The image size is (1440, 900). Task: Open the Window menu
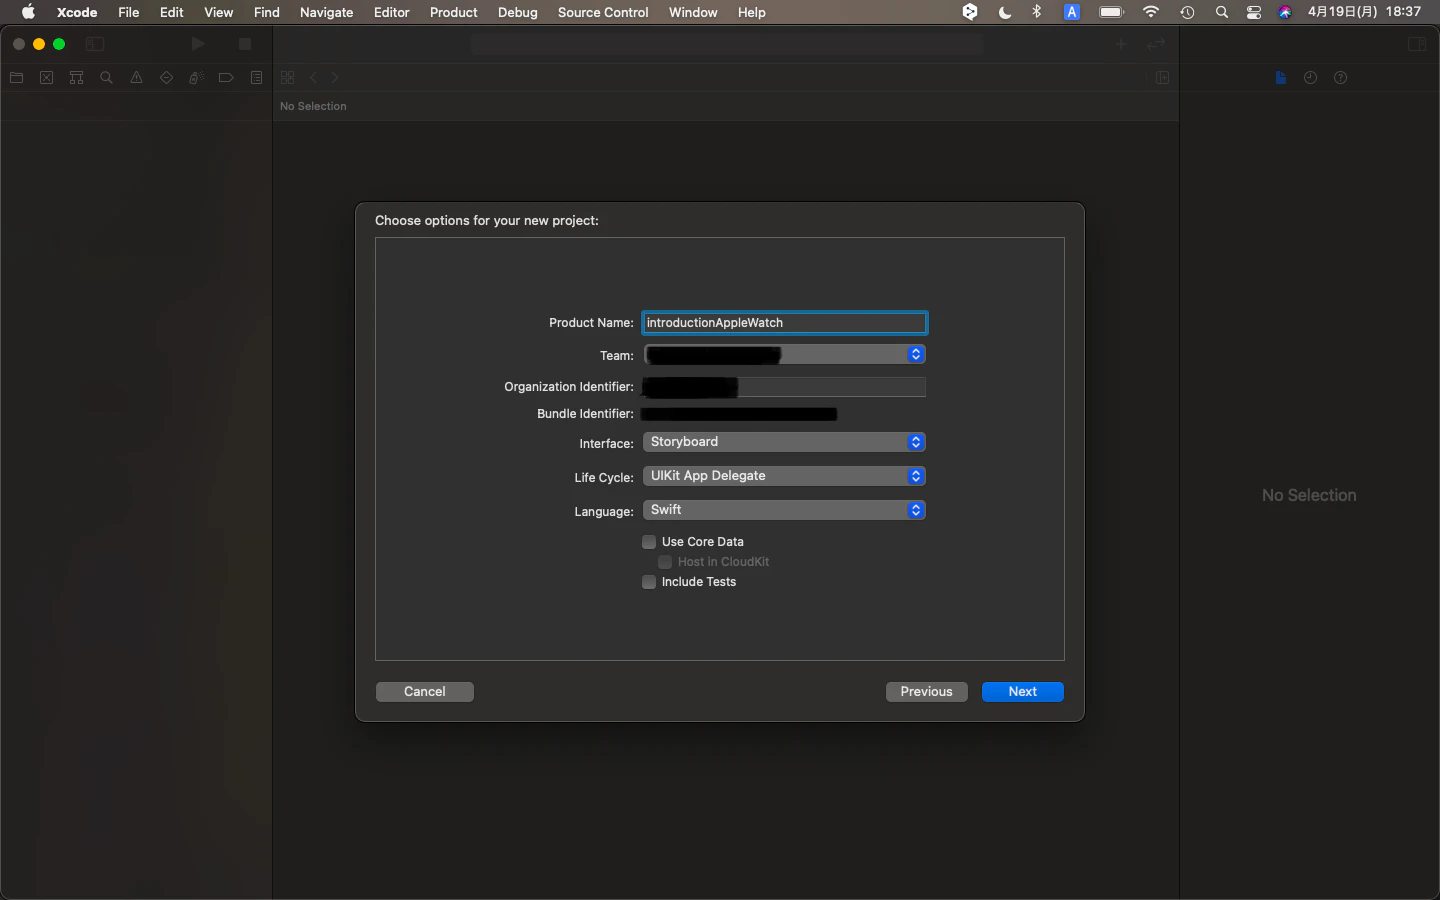click(693, 12)
